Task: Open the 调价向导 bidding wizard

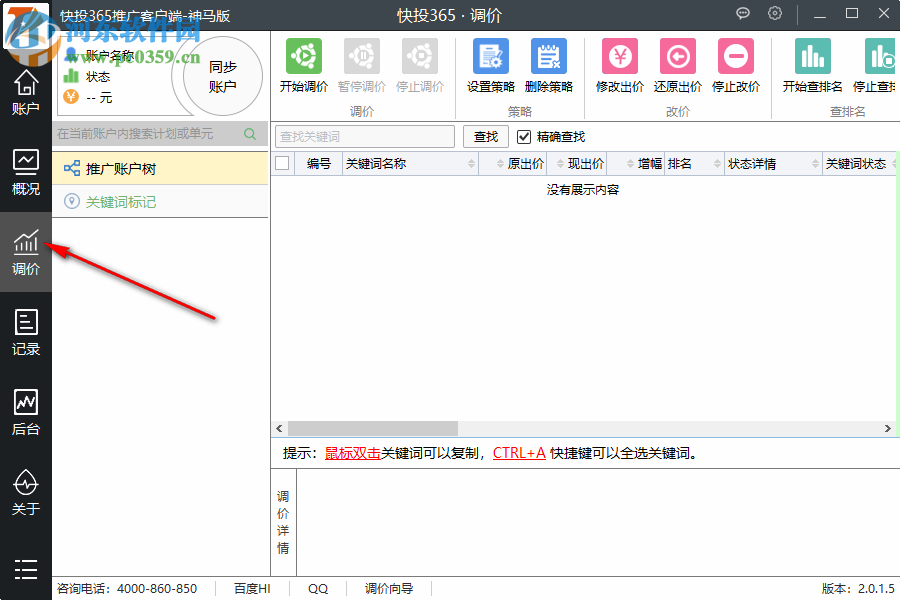Action: [389, 589]
